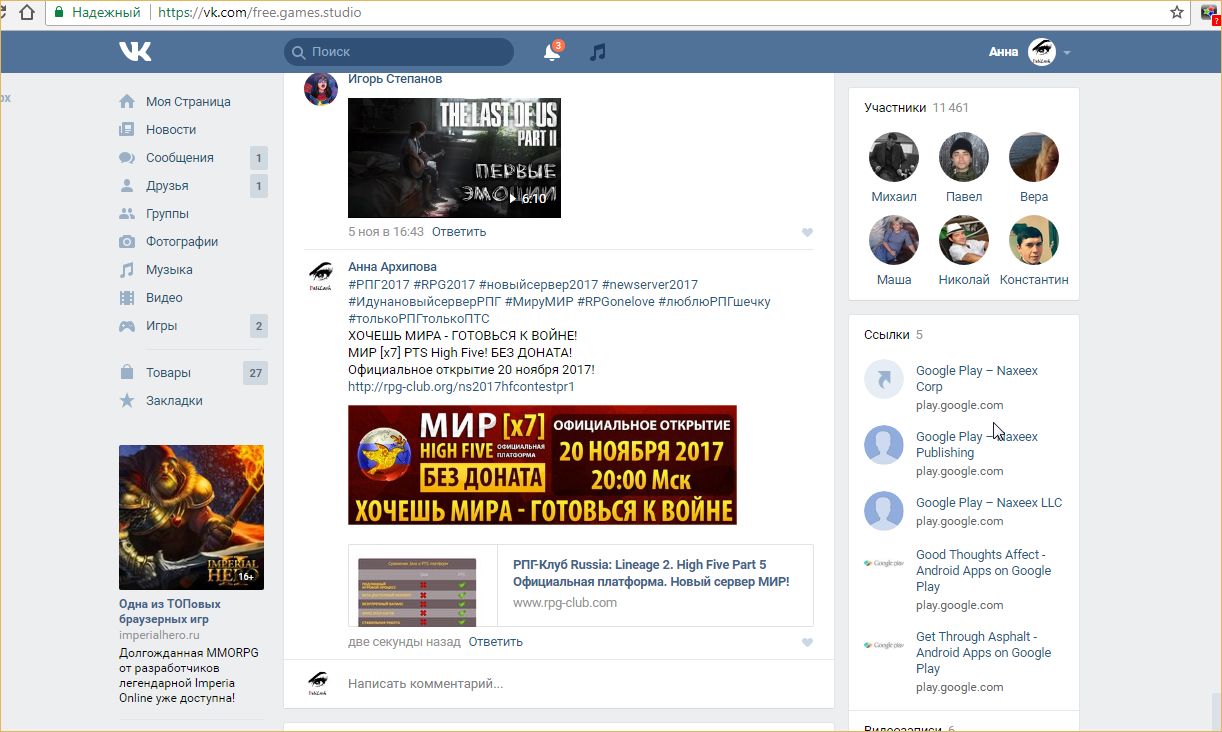This screenshot has height=732, width=1222.
Task: Like Анна Архипова's comment with heart
Action: point(807,643)
